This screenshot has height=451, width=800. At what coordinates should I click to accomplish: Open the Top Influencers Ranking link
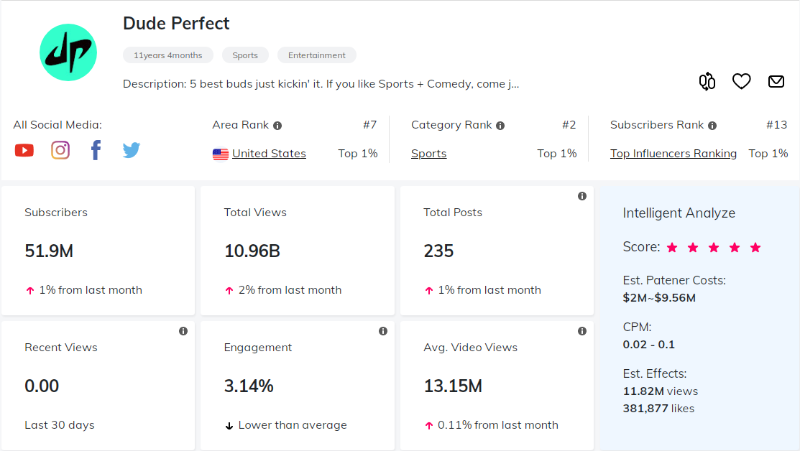pos(673,154)
